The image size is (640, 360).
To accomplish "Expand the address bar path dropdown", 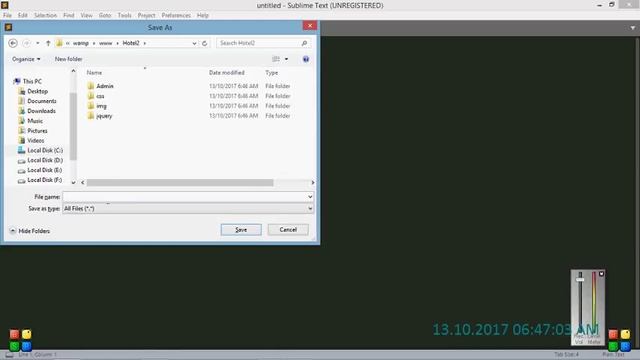I will [194, 43].
